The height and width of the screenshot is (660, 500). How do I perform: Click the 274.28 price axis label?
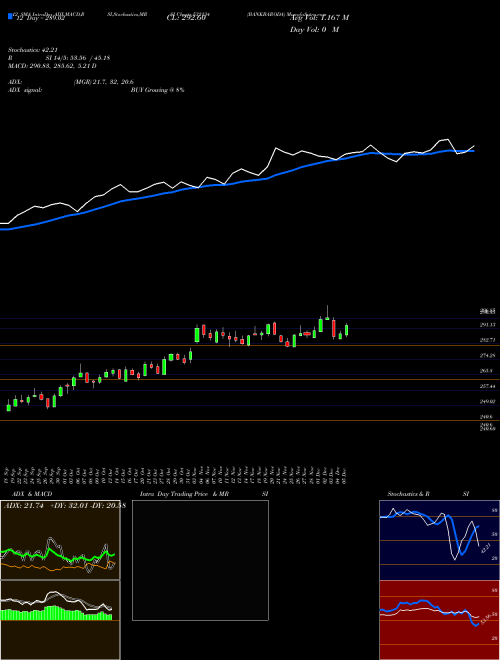[x=489, y=356]
